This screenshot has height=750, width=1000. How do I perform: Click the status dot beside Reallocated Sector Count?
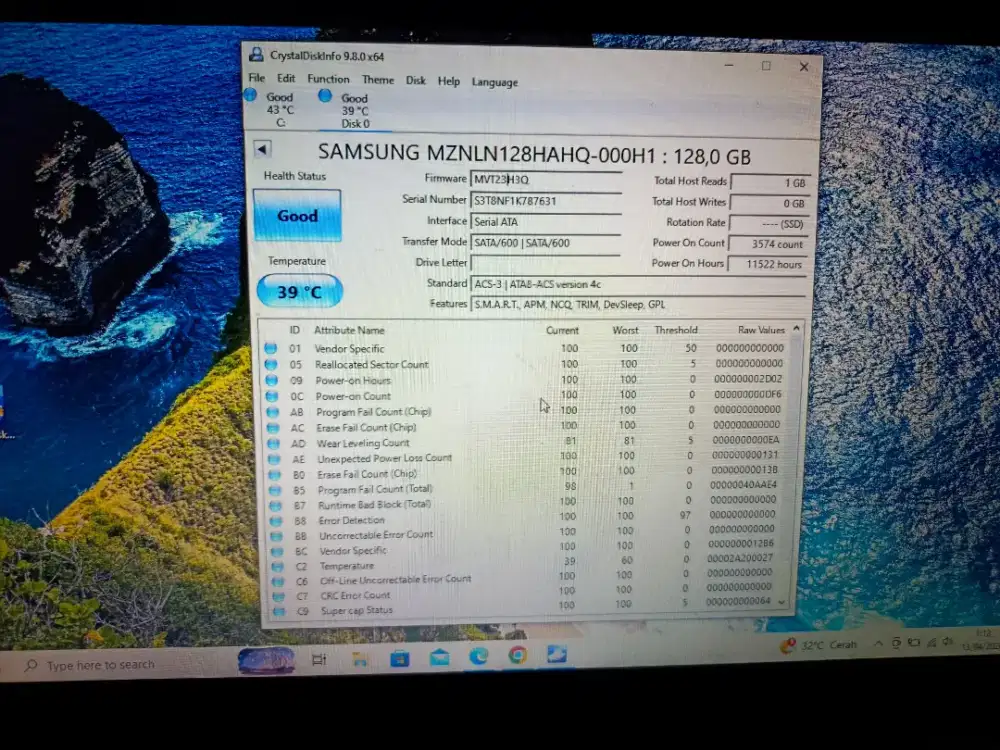click(x=270, y=364)
